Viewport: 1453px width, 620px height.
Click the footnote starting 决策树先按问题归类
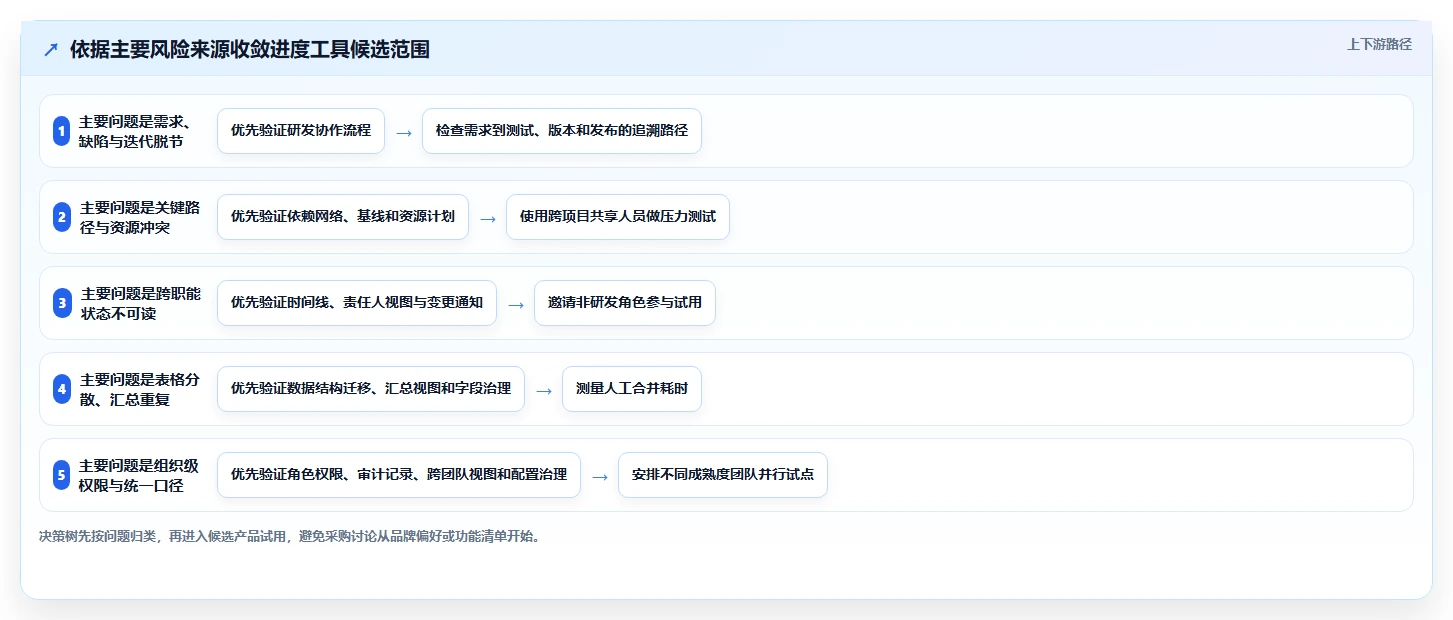pyautogui.click(x=292, y=536)
